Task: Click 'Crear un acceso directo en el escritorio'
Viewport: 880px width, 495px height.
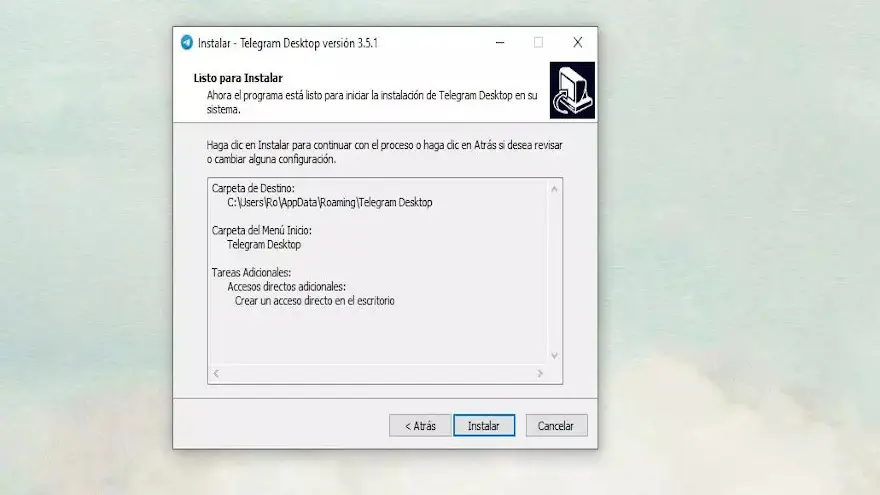Action: click(x=314, y=300)
